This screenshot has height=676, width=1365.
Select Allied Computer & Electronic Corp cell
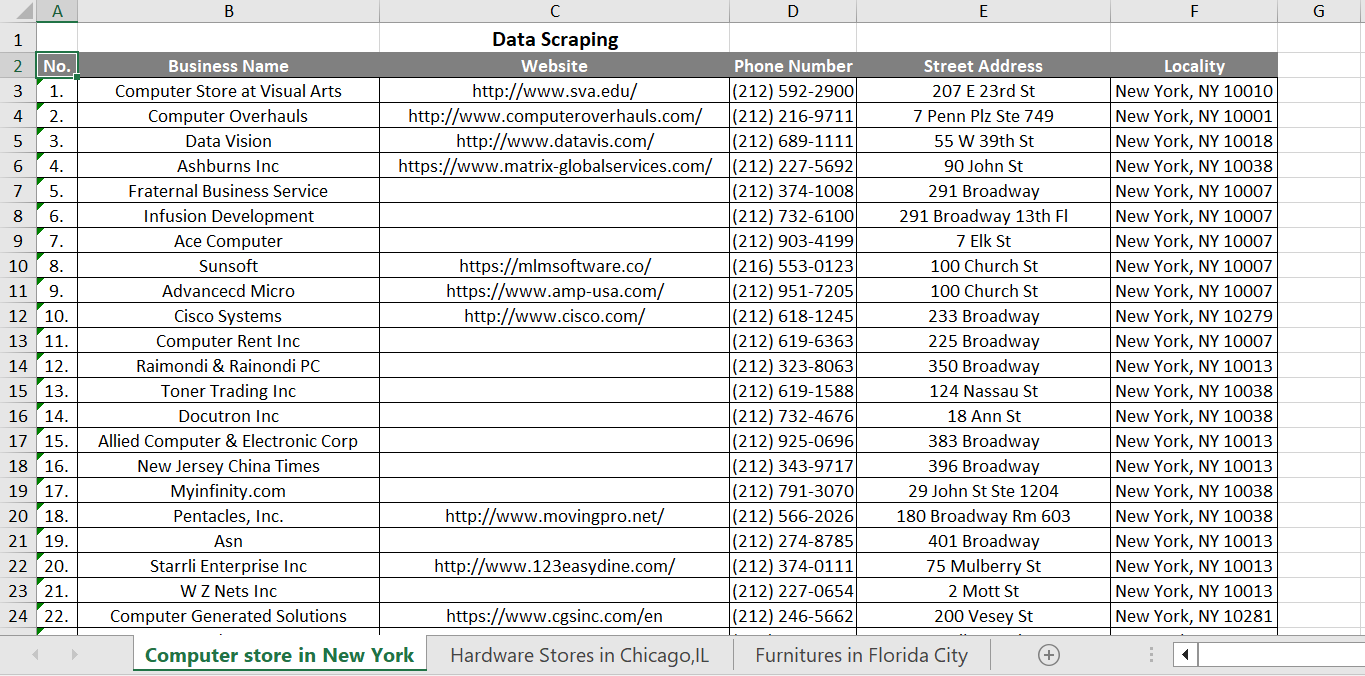[x=228, y=441]
